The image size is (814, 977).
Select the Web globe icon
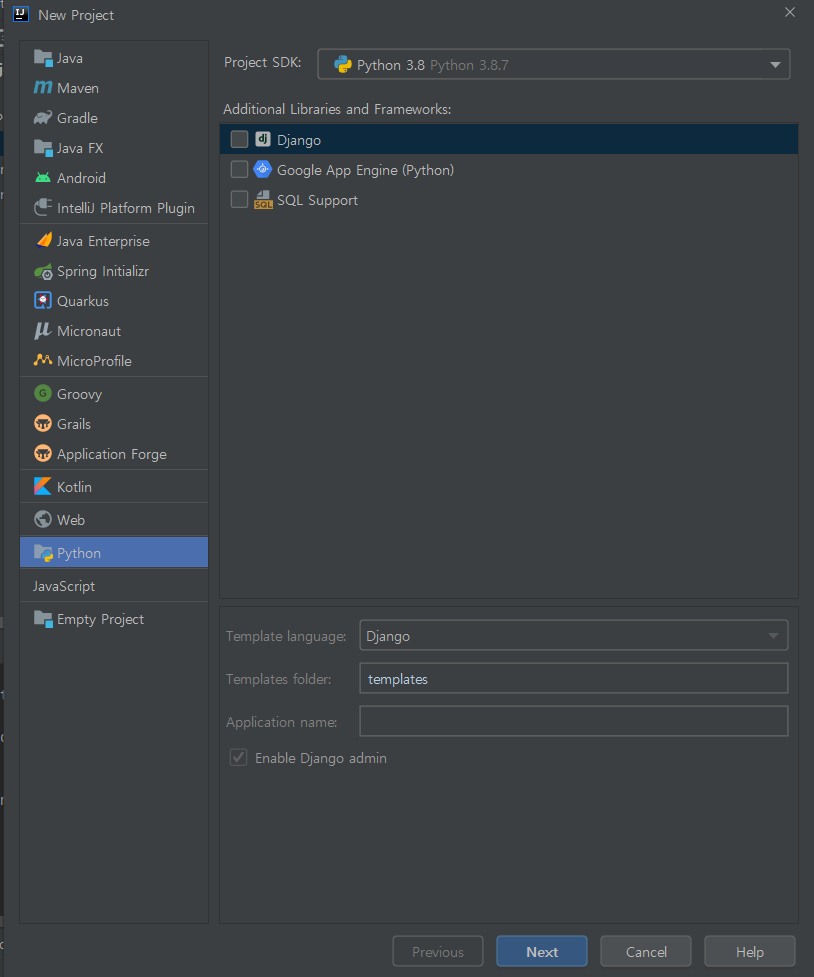point(43,520)
